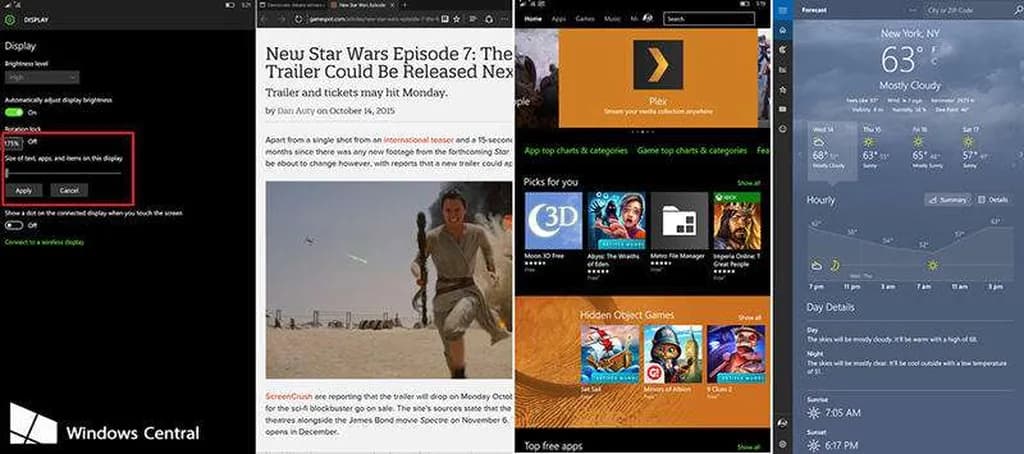This screenshot has height=454, width=1024.
Task: Open the weather app hamburger menu
Action: pos(781,10)
